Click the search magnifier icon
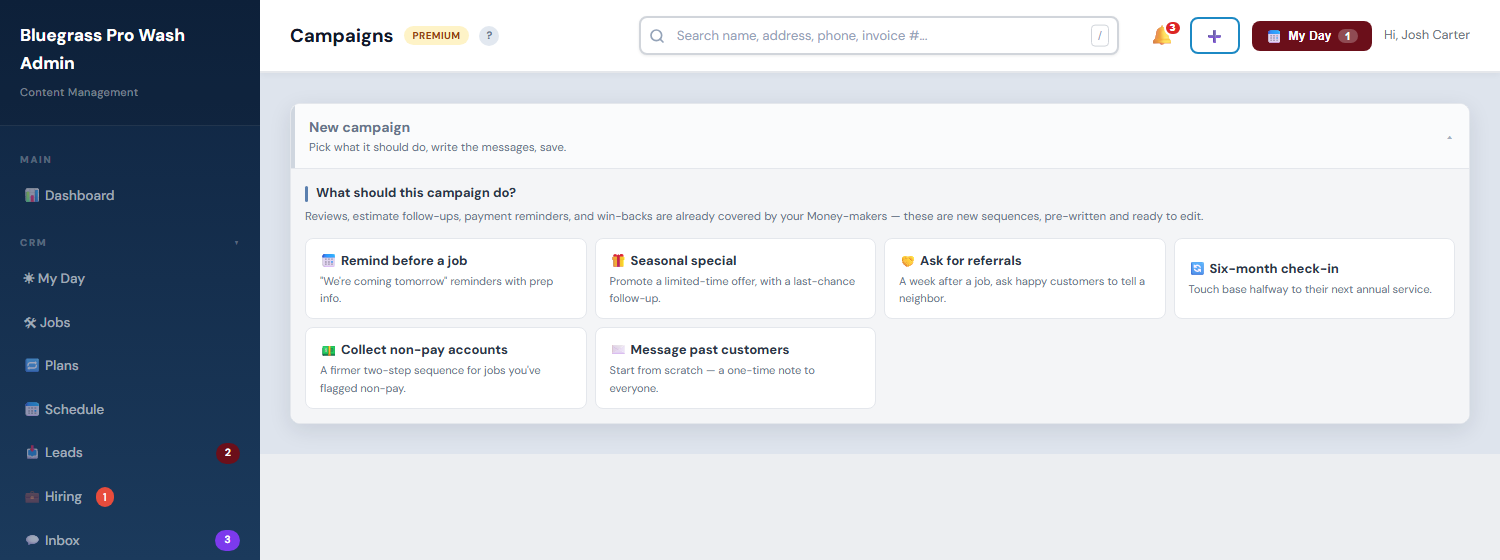The height and width of the screenshot is (560, 1500). tap(657, 36)
